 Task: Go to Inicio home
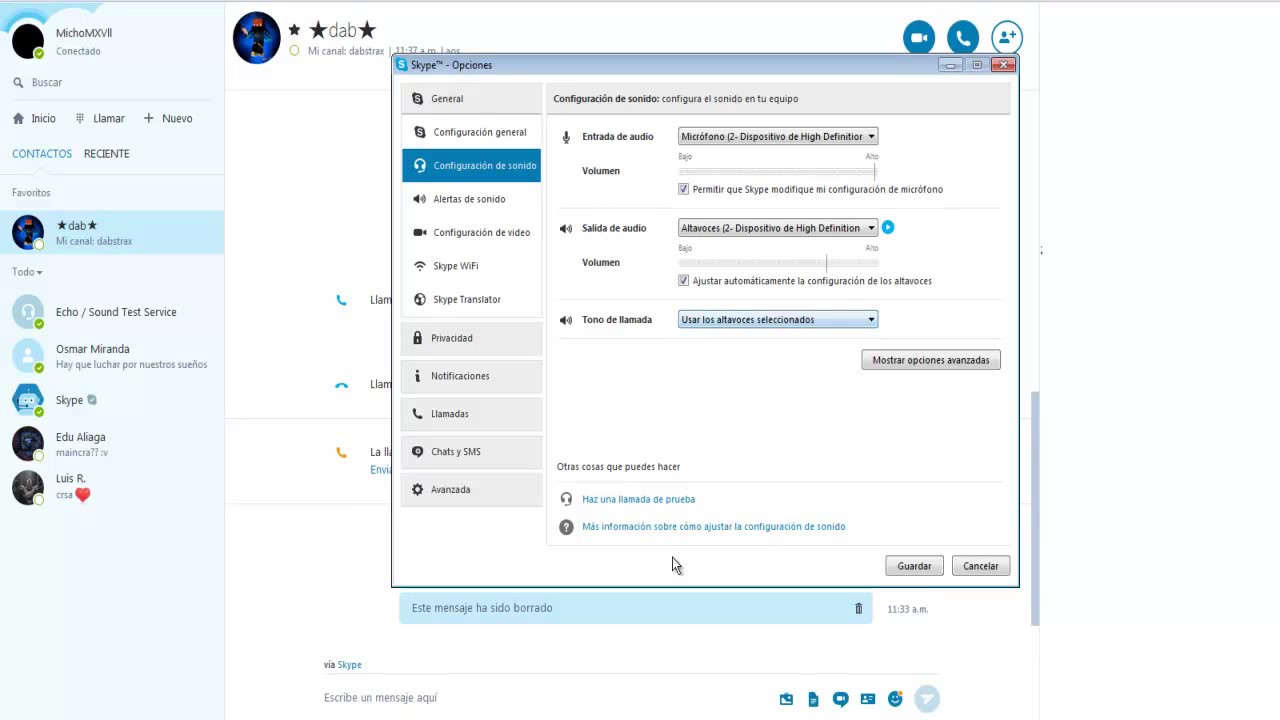34,118
